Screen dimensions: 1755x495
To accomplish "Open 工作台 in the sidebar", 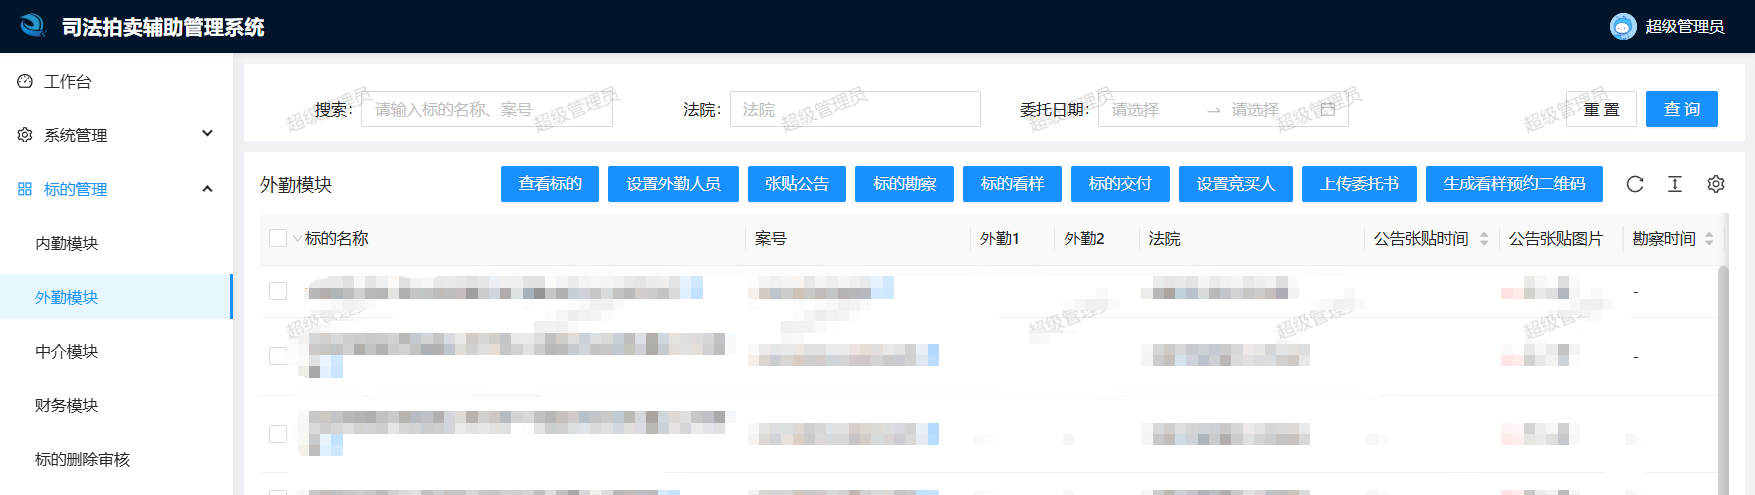I will pyautogui.click(x=116, y=81).
